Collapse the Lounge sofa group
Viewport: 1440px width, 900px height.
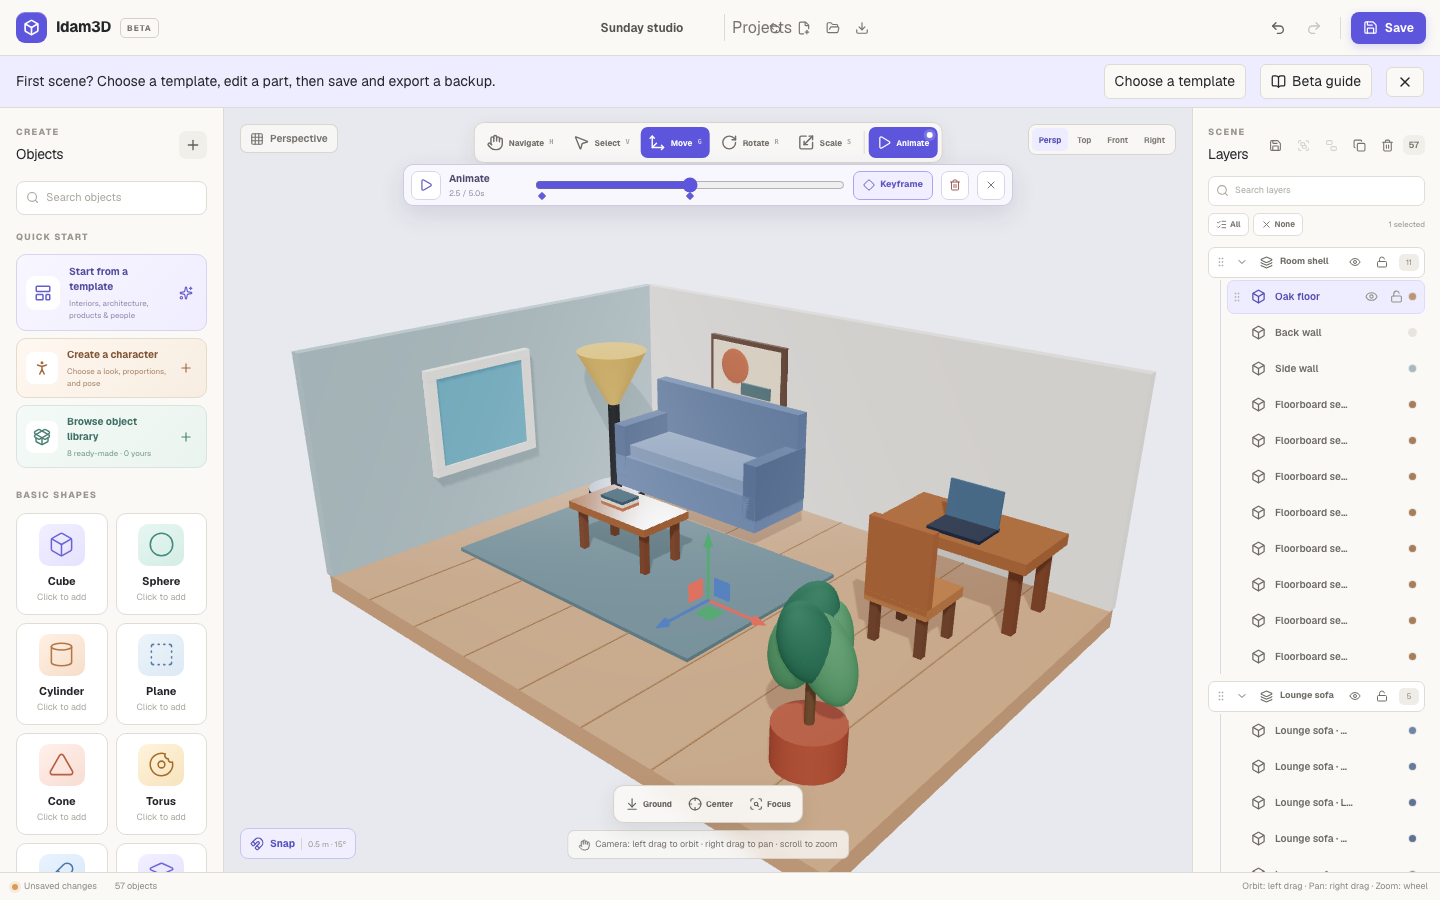pyautogui.click(x=1242, y=696)
